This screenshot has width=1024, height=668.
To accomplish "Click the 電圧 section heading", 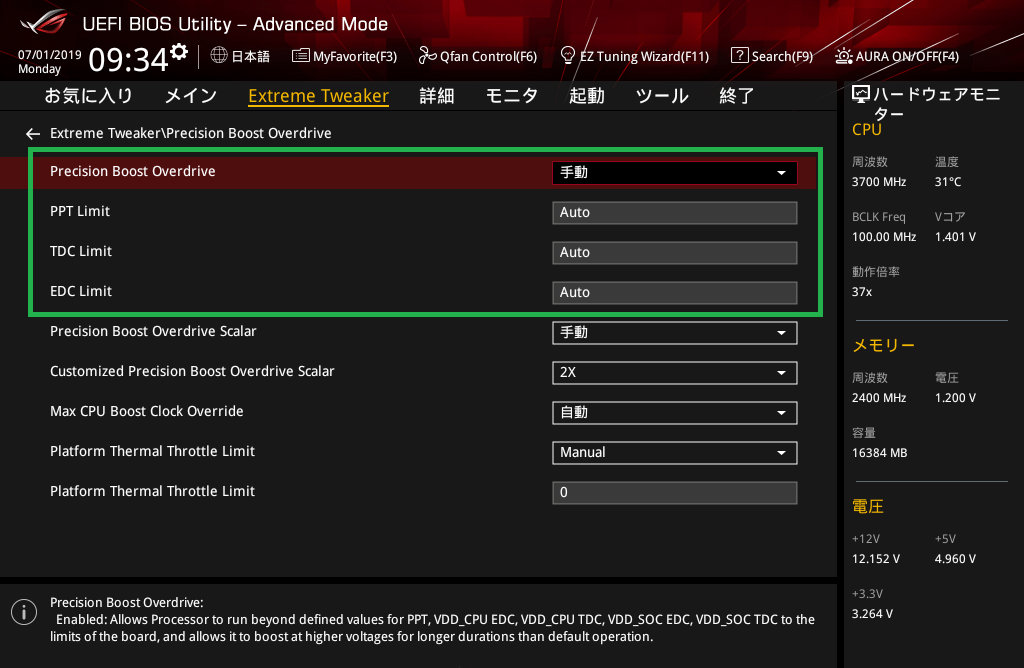I will point(868,507).
